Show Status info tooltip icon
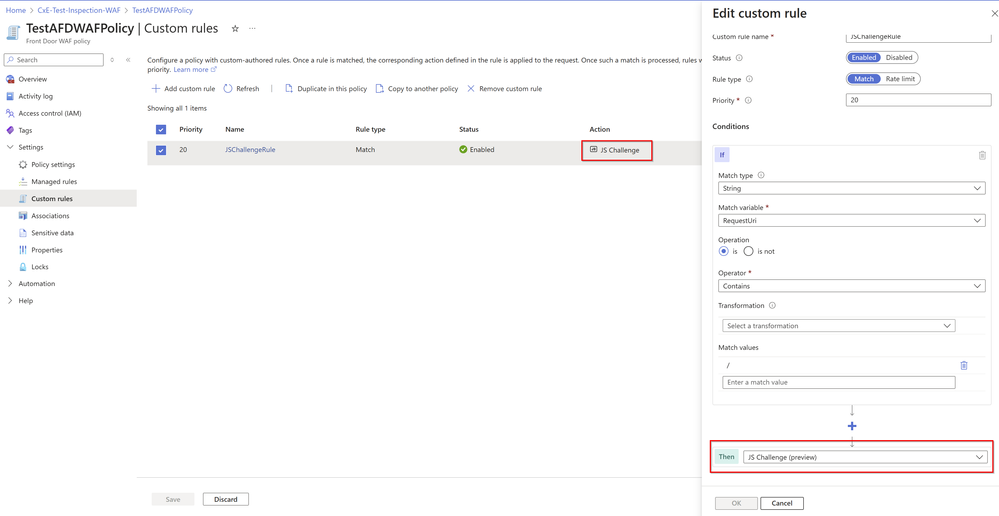 (x=739, y=57)
